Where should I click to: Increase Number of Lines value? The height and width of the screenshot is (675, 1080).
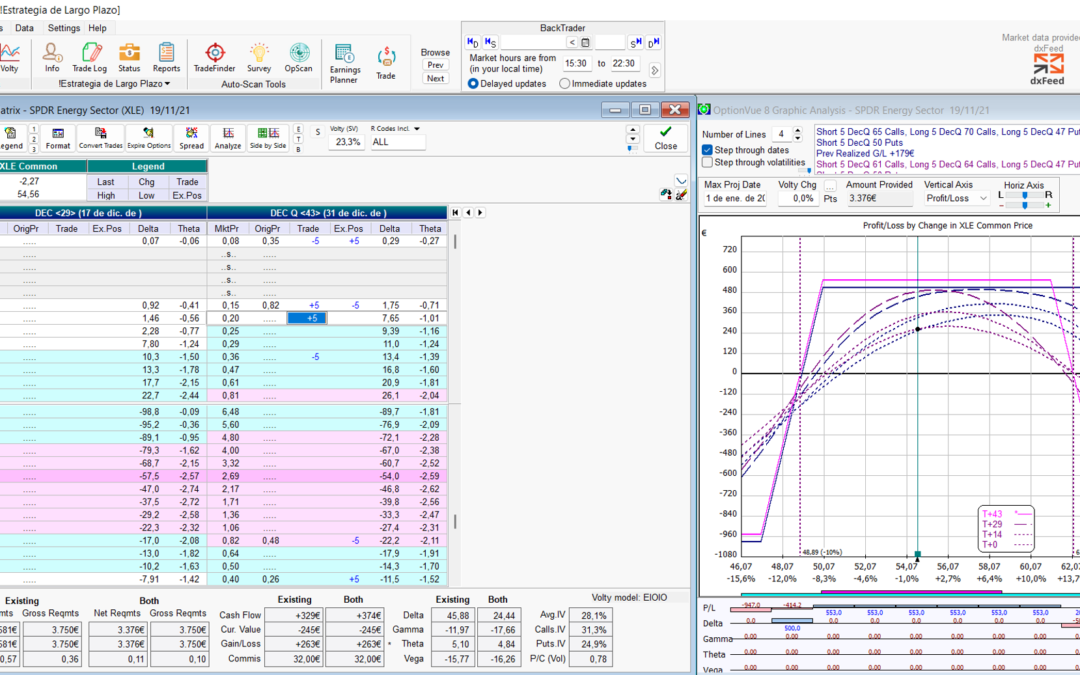click(x=798, y=130)
